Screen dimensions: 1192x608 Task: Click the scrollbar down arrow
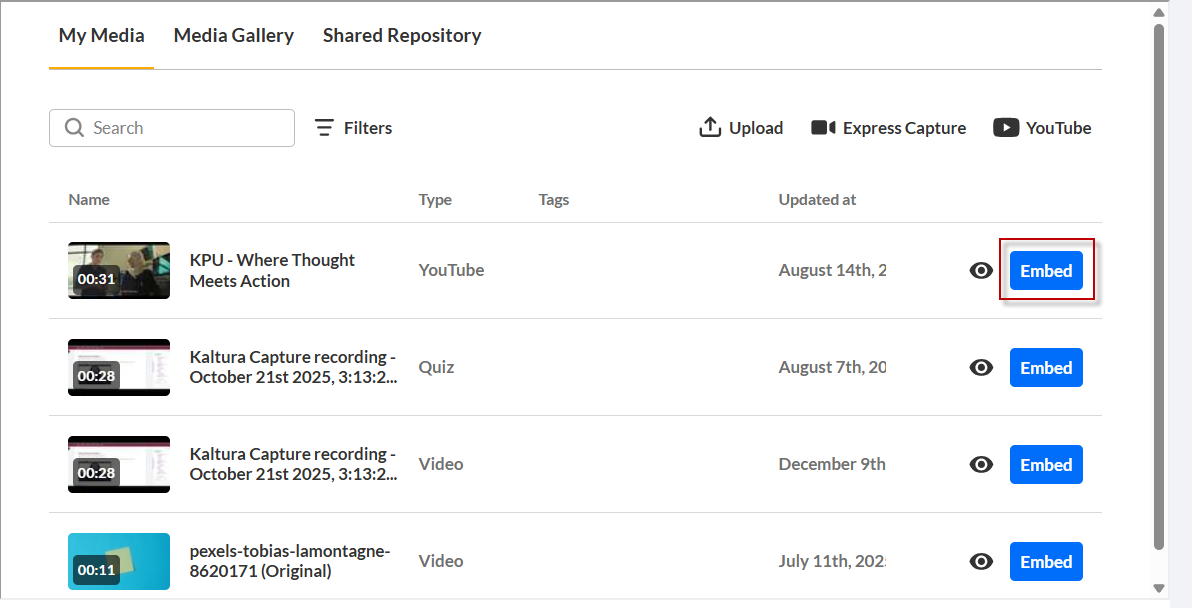pos(1159,588)
